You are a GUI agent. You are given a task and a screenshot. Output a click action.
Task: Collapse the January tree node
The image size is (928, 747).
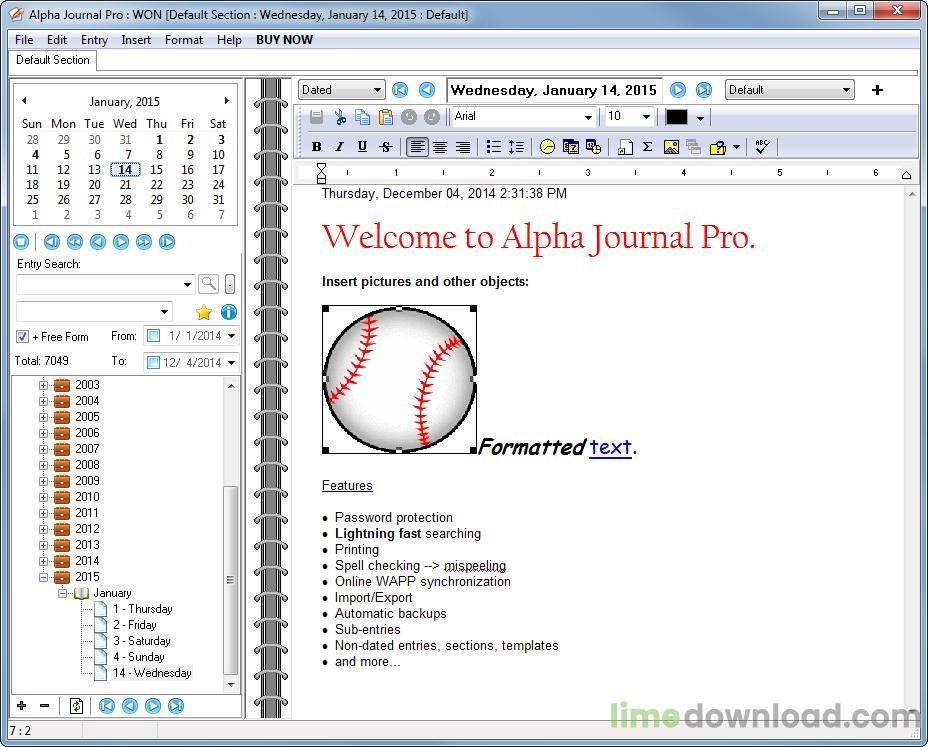coord(62,593)
